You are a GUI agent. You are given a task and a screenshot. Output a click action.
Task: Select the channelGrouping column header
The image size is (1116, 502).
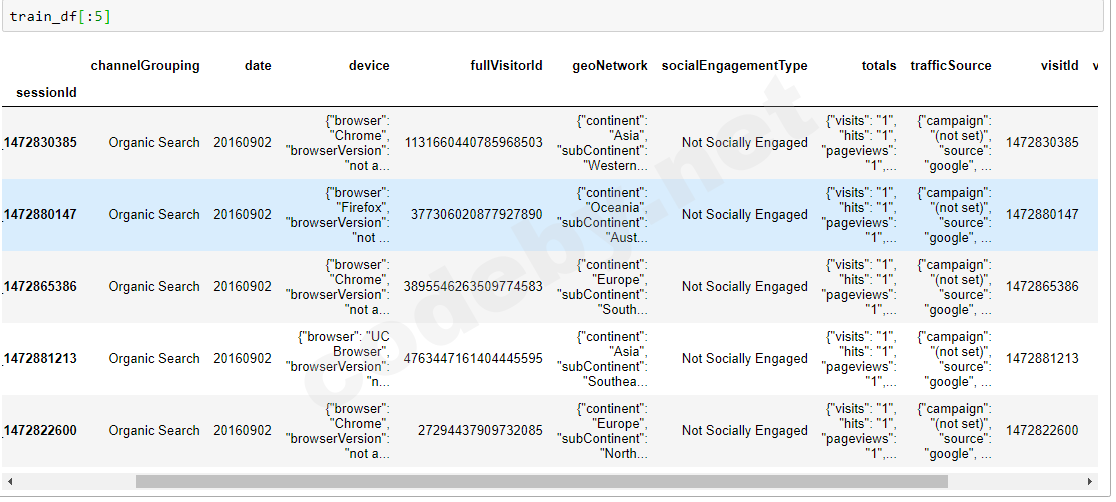pos(145,66)
